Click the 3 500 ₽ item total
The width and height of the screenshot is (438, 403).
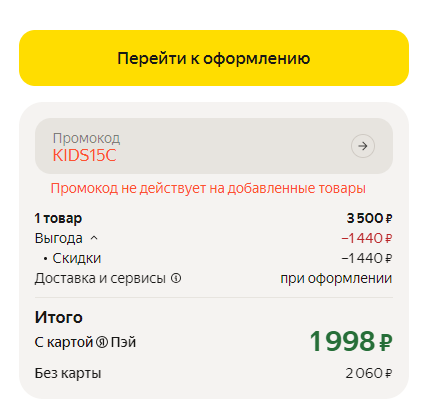click(369, 218)
